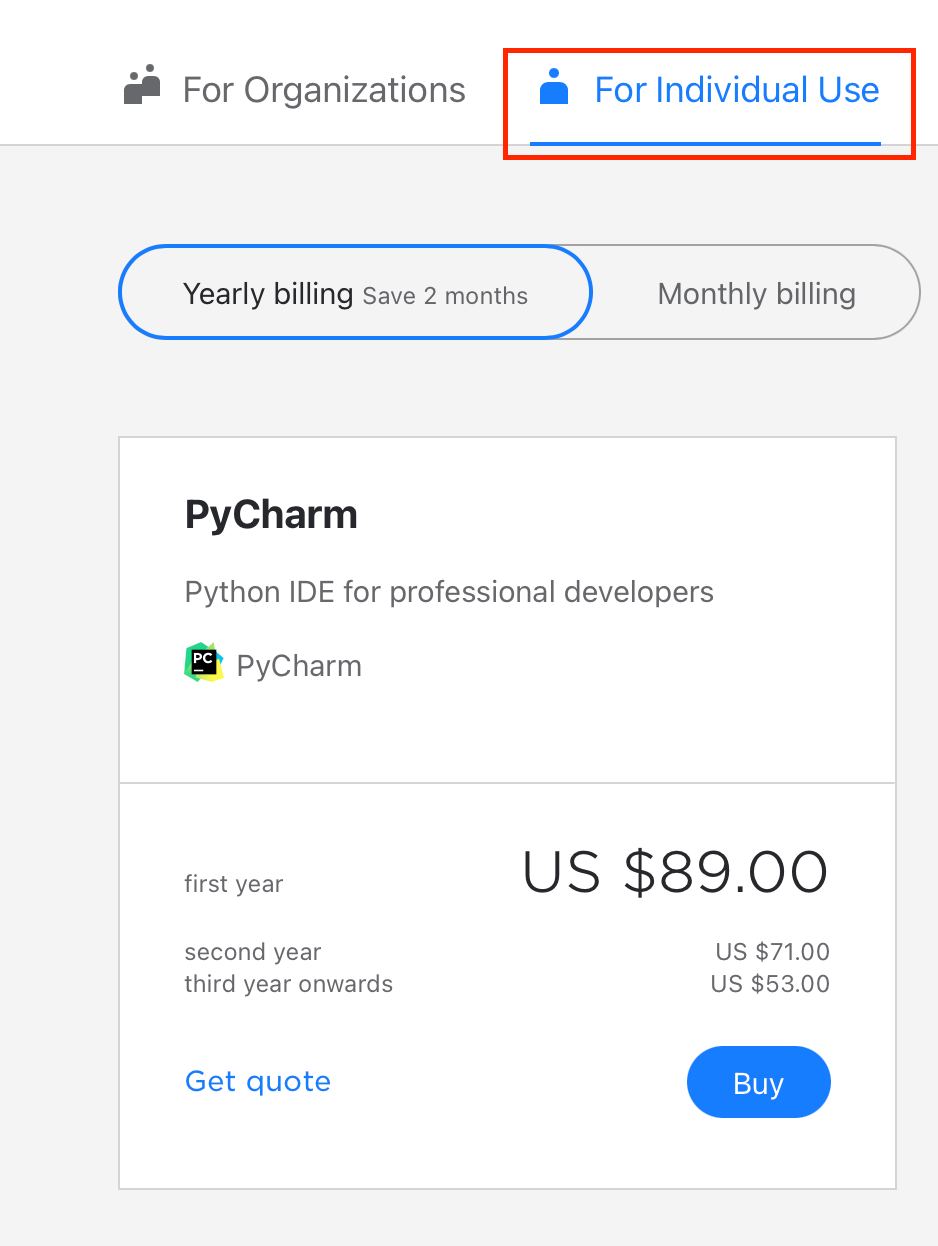Select the PyCharm product name beside logo

(299, 666)
